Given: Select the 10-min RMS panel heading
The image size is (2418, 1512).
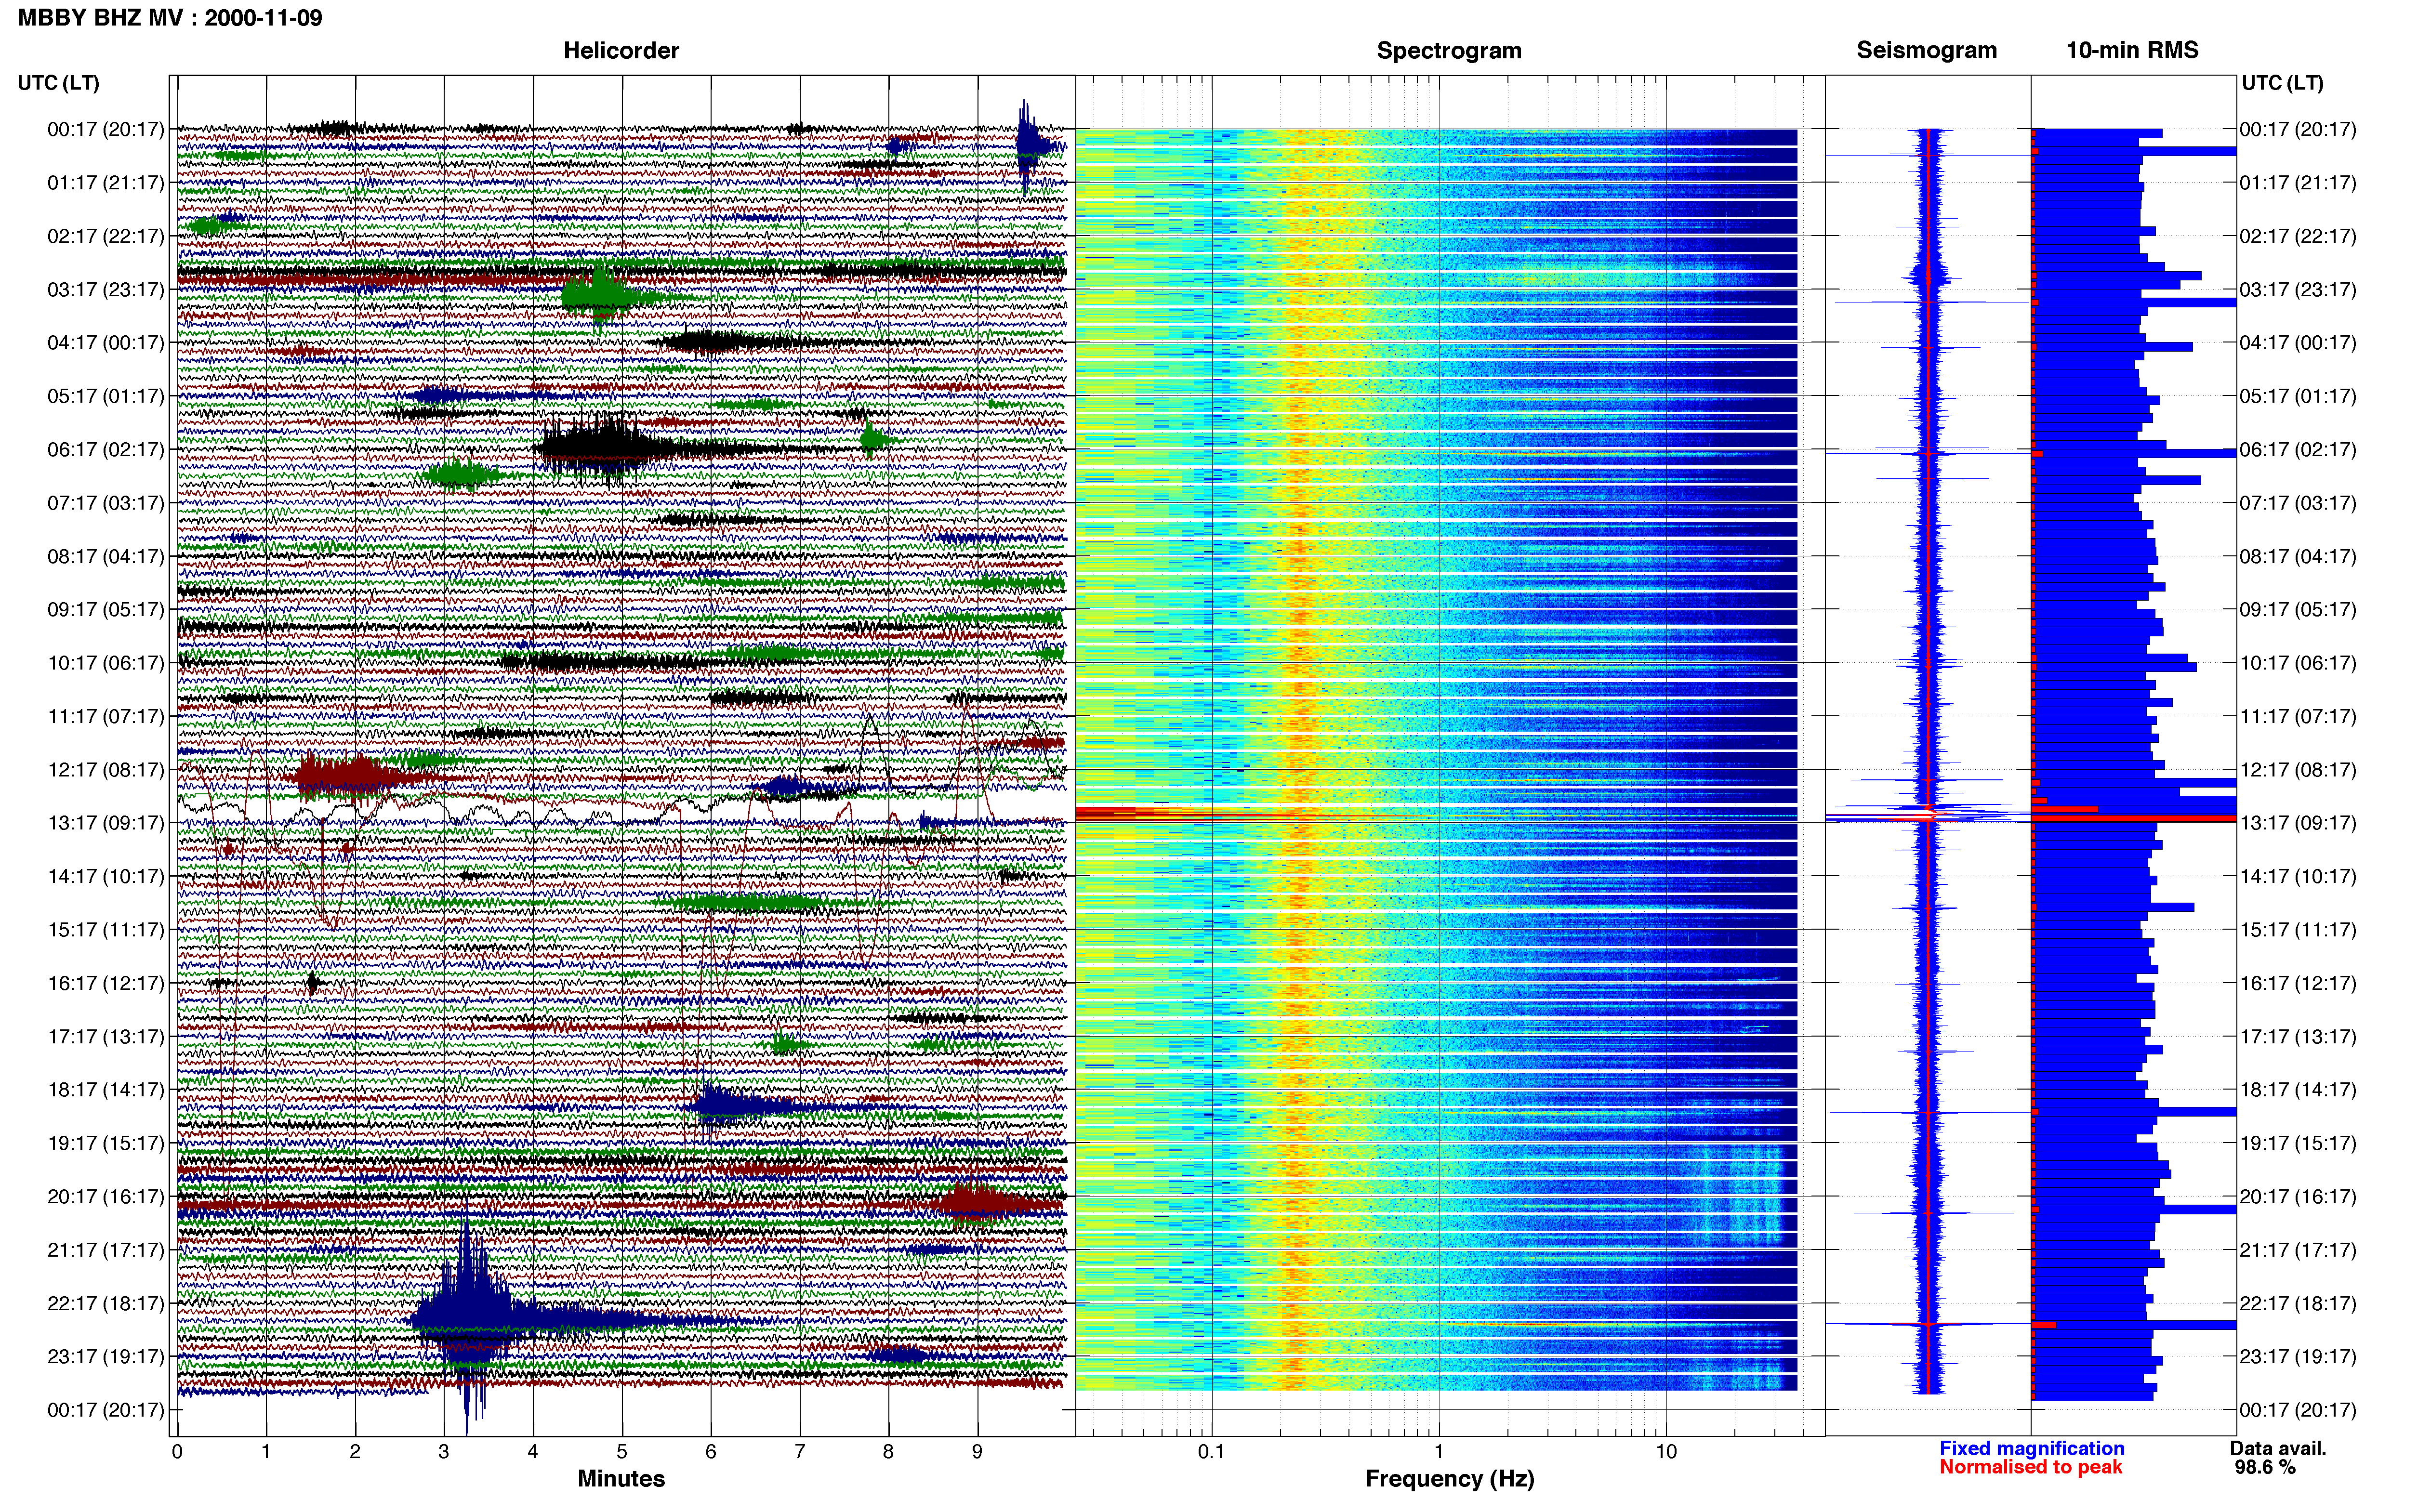Looking at the screenshot, I should [2132, 50].
